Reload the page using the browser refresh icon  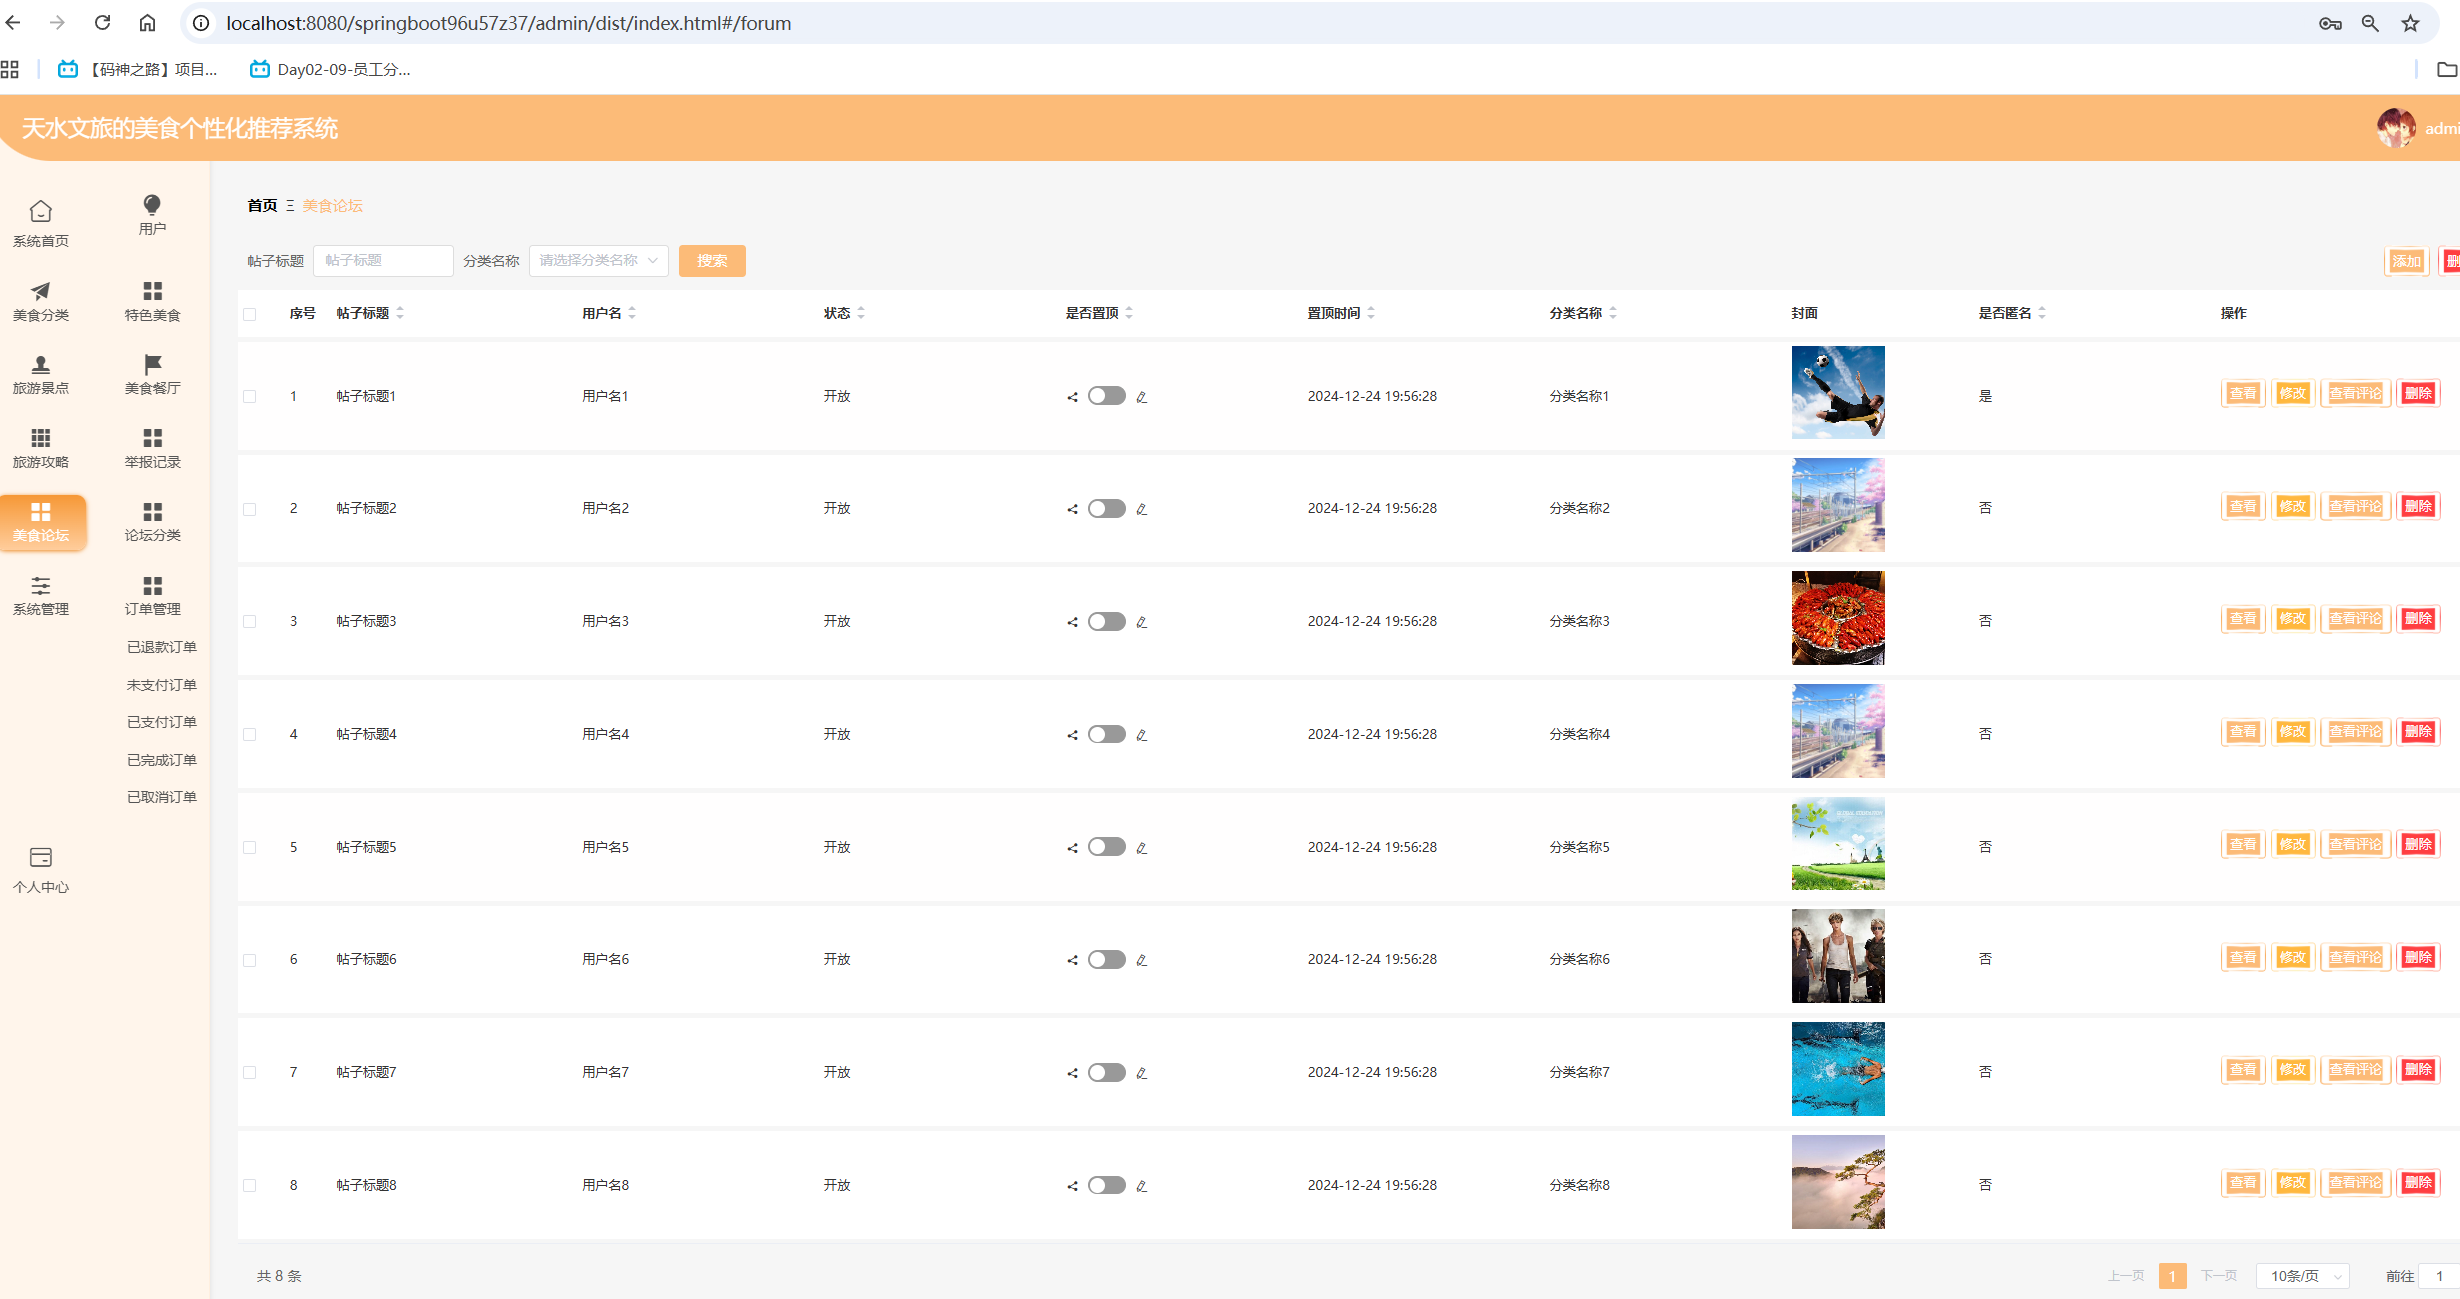[102, 23]
